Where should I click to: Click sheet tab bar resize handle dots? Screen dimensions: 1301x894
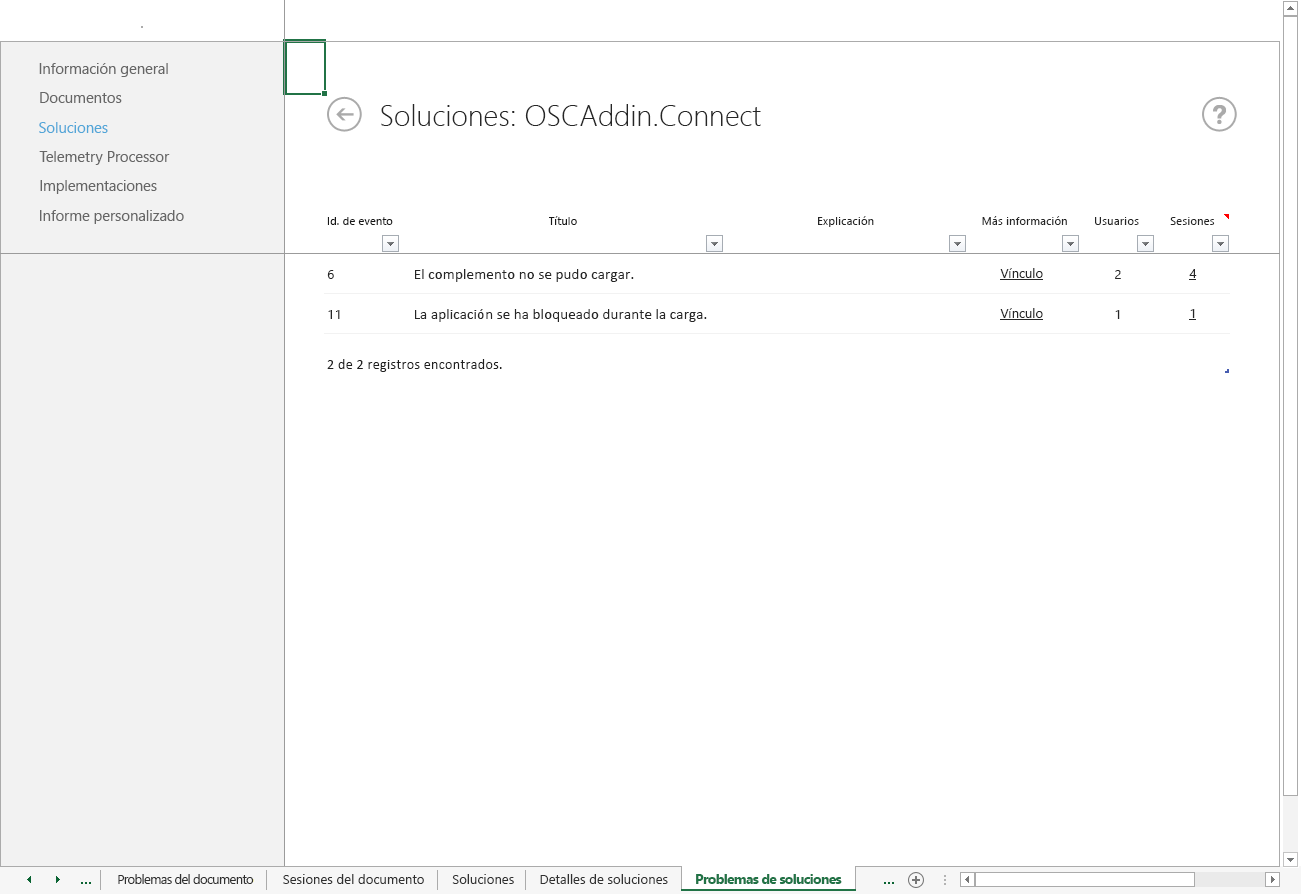945,880
